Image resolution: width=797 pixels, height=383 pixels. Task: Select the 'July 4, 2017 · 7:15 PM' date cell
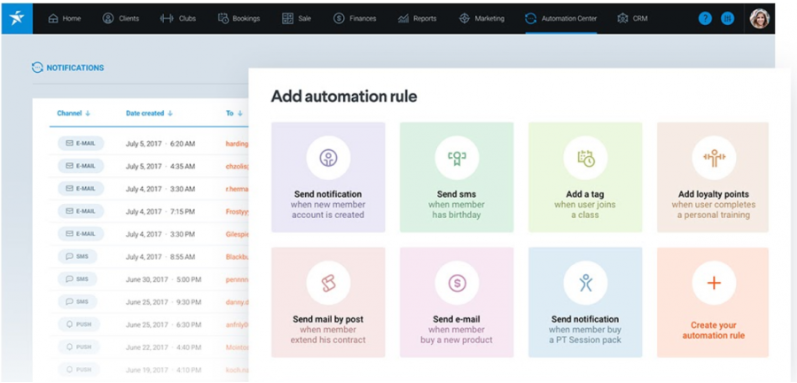point(160,211)
